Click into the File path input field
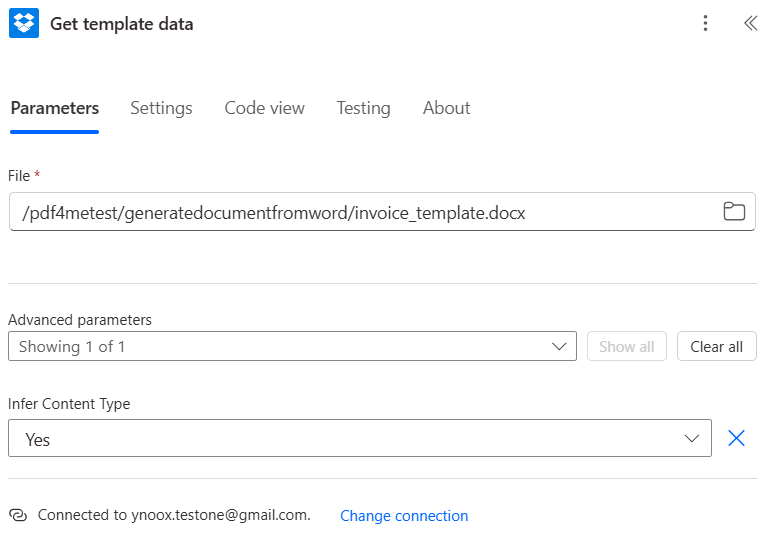775x545 pixels. [x=382, y=211]
